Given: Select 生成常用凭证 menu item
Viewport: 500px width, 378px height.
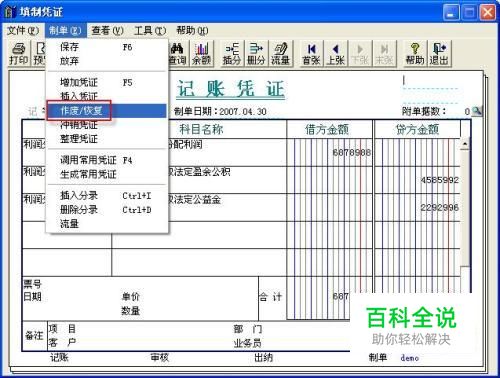Looking at the screenshot, I should click(x=107, y=174).
